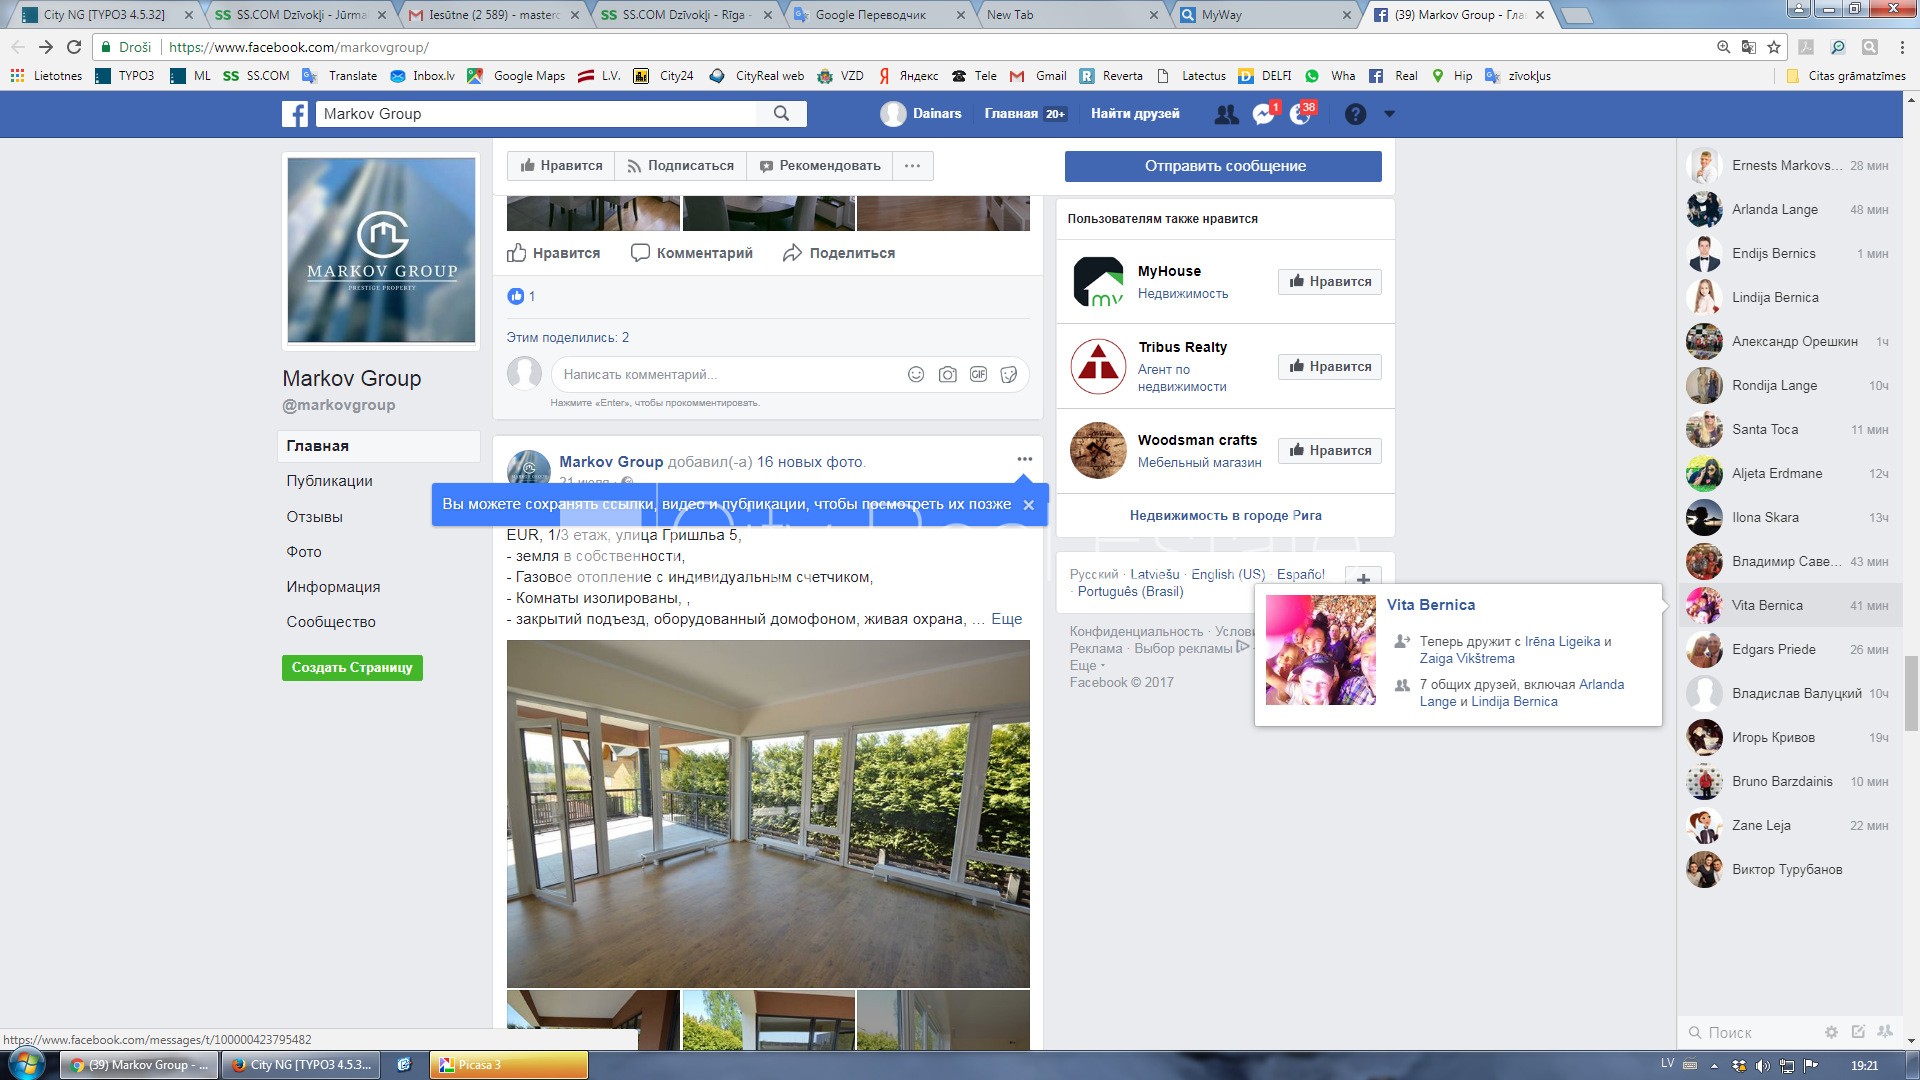
Task: Click the quick help question mark icon
Action: pyautogui.click(x=1355, y=114)
